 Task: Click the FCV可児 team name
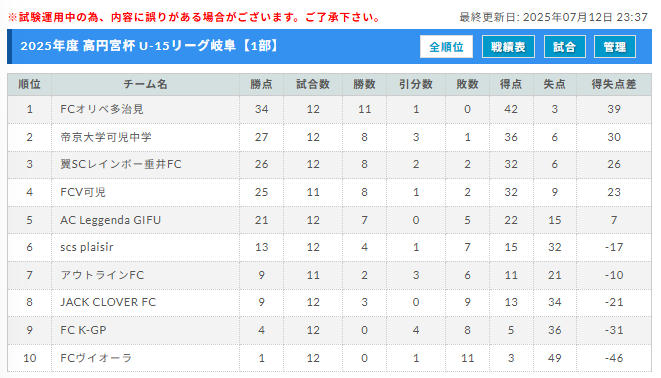(x=83, y=192)
